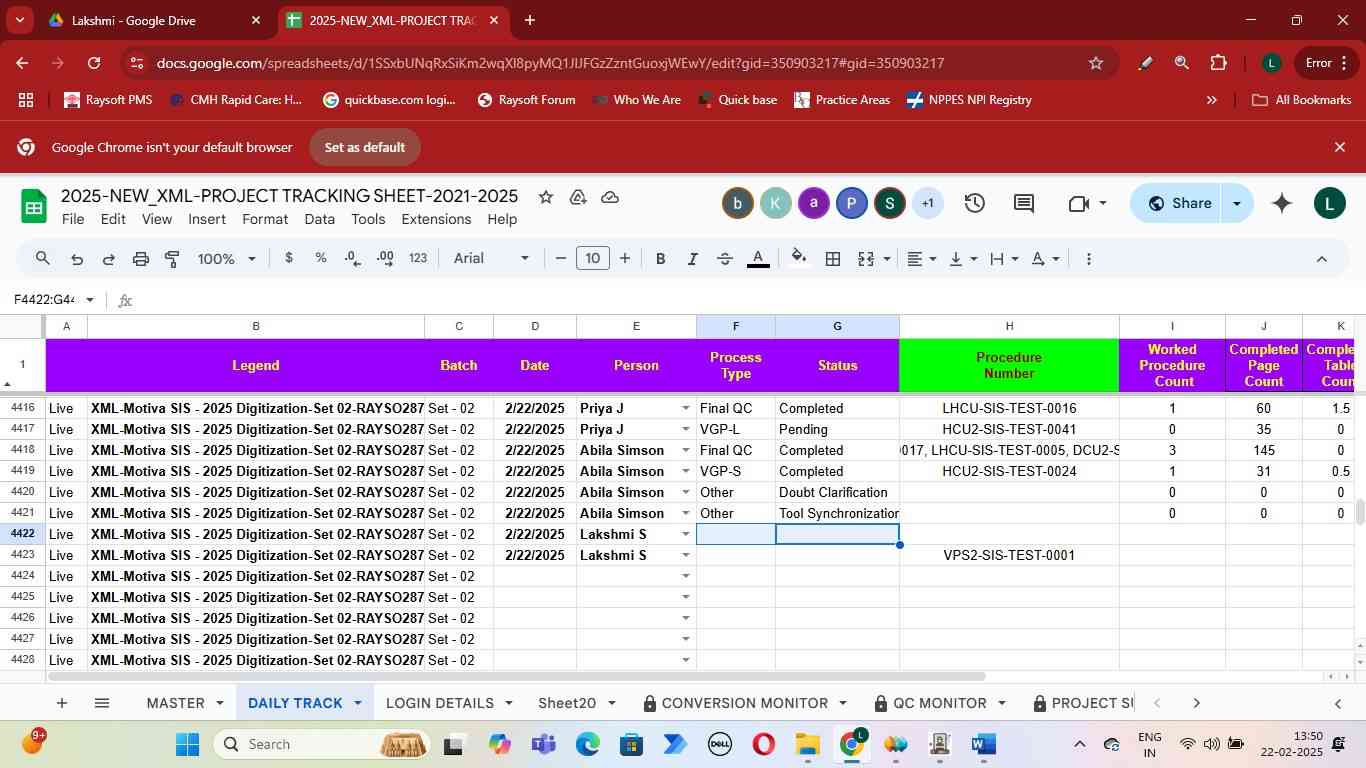Open the Insert menu

point(207,219)
